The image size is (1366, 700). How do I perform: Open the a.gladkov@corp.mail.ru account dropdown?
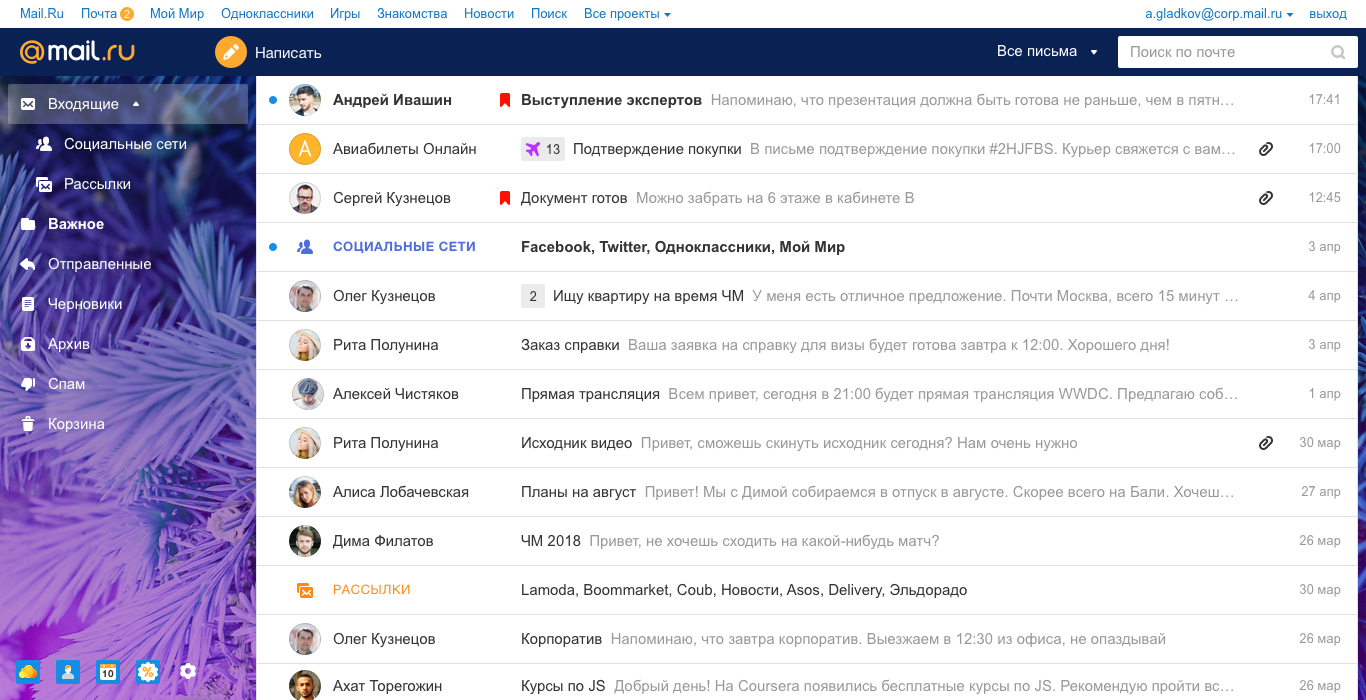click(1219, 14)
